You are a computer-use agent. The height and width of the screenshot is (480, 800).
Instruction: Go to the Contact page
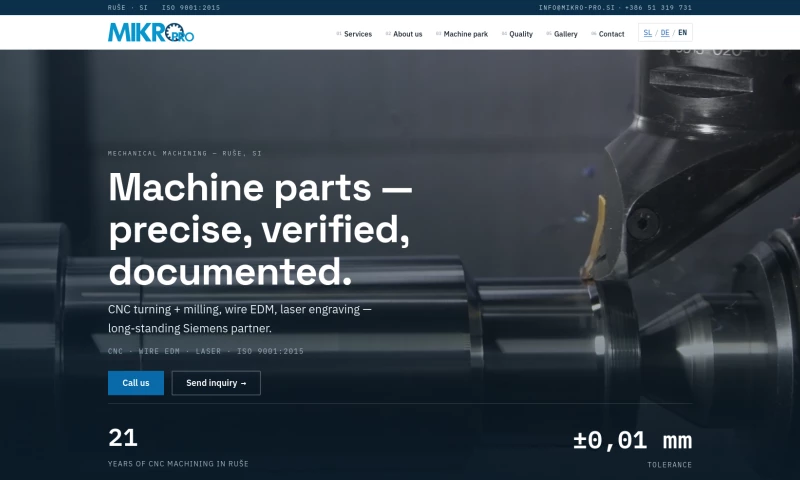coord(607,34)
